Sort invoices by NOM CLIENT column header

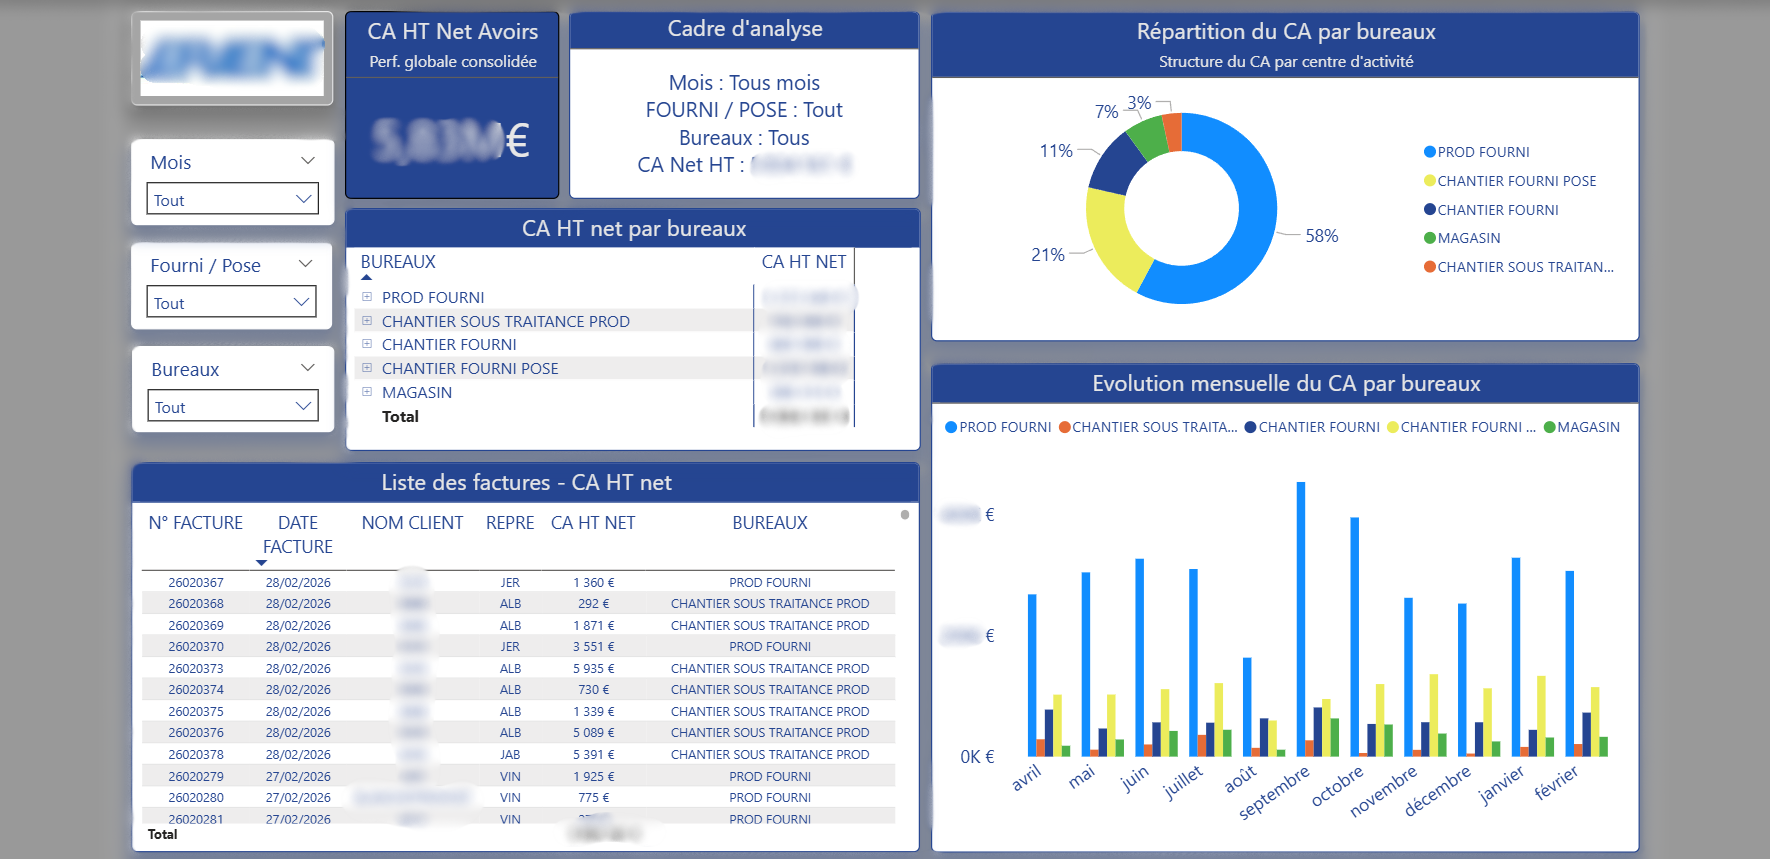coord(412,523)
